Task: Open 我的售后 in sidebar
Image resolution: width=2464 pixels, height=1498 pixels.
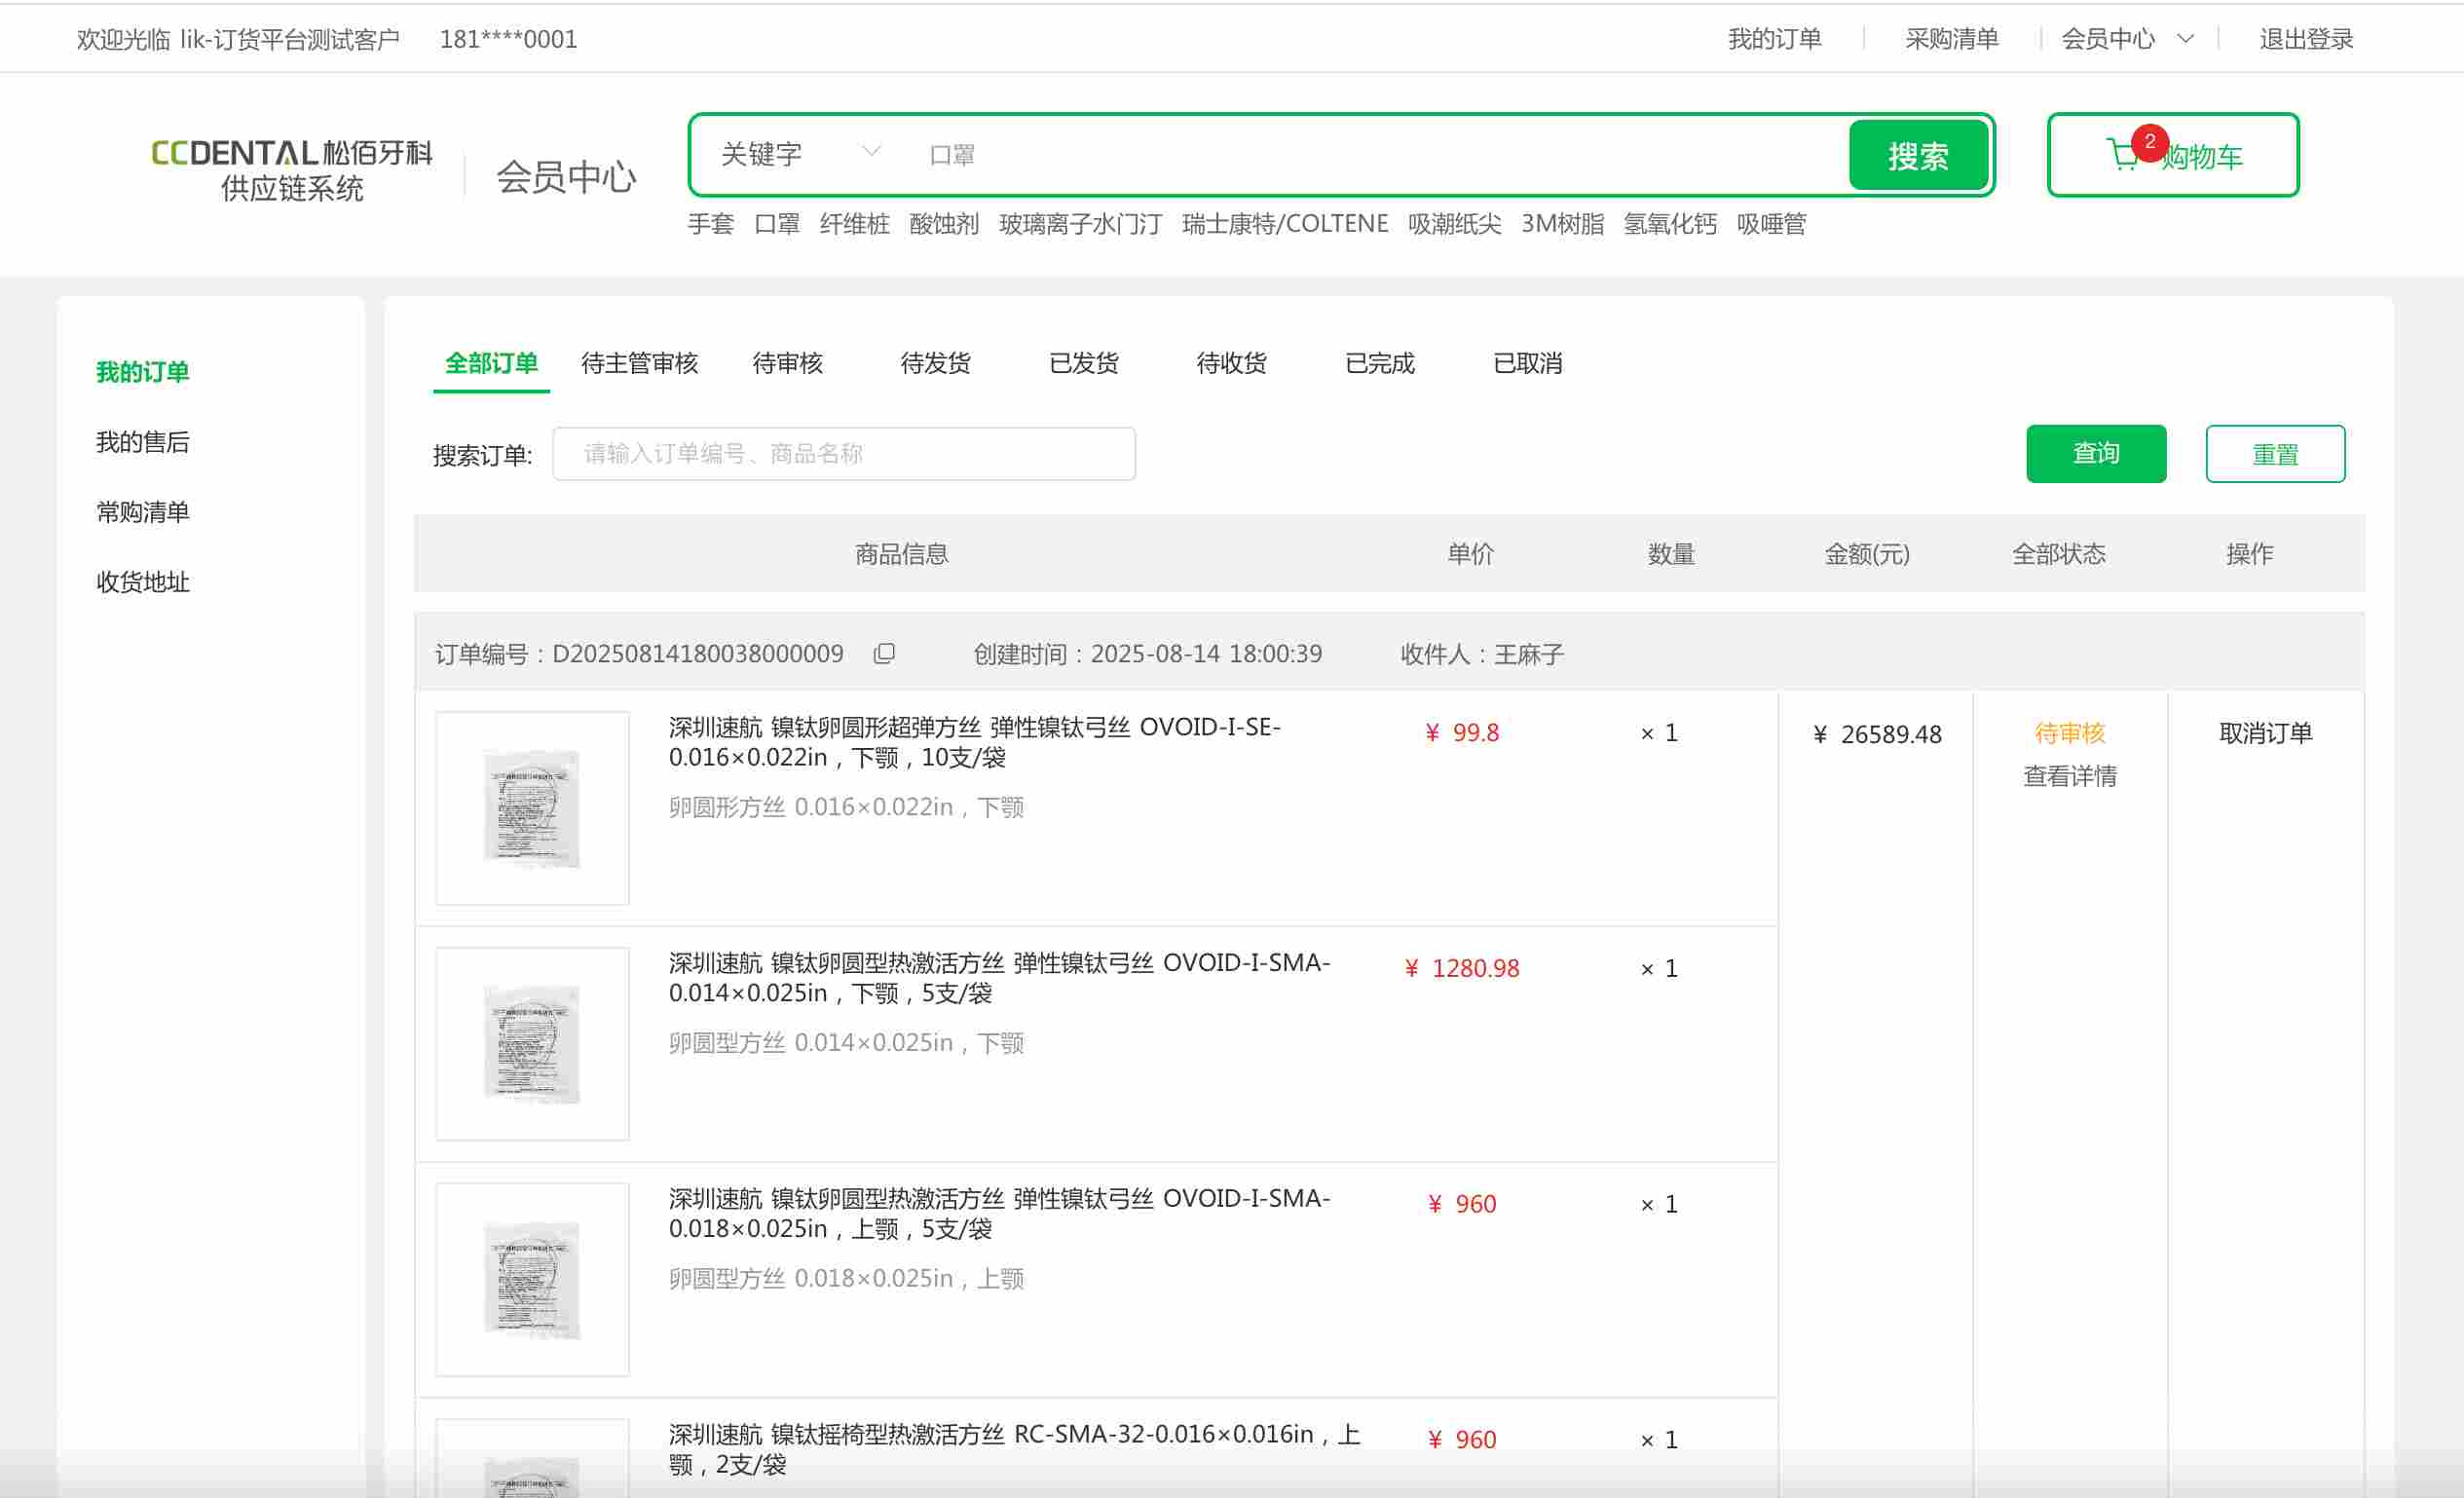Action: (x=143, y=442)
